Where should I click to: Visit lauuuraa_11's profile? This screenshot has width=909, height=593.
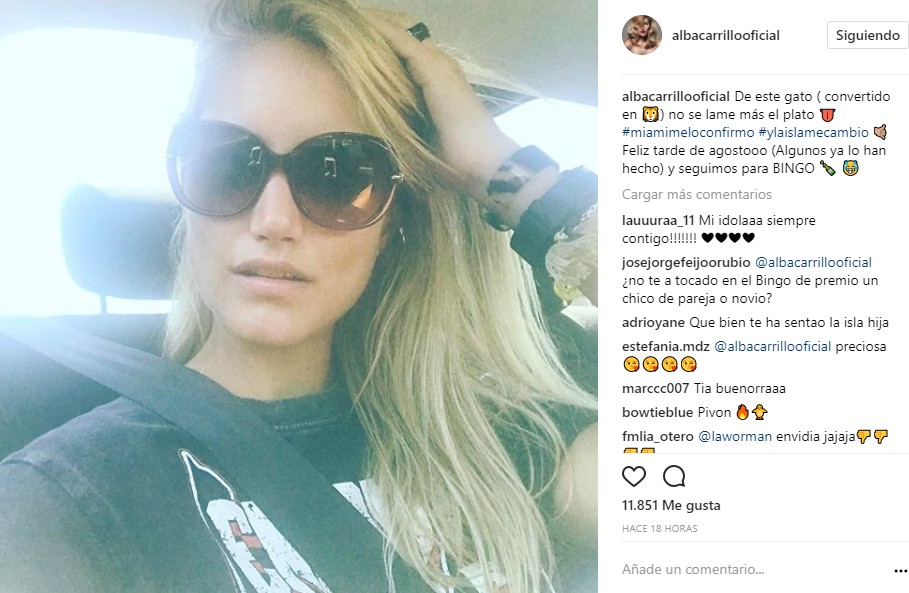[658, 220]
